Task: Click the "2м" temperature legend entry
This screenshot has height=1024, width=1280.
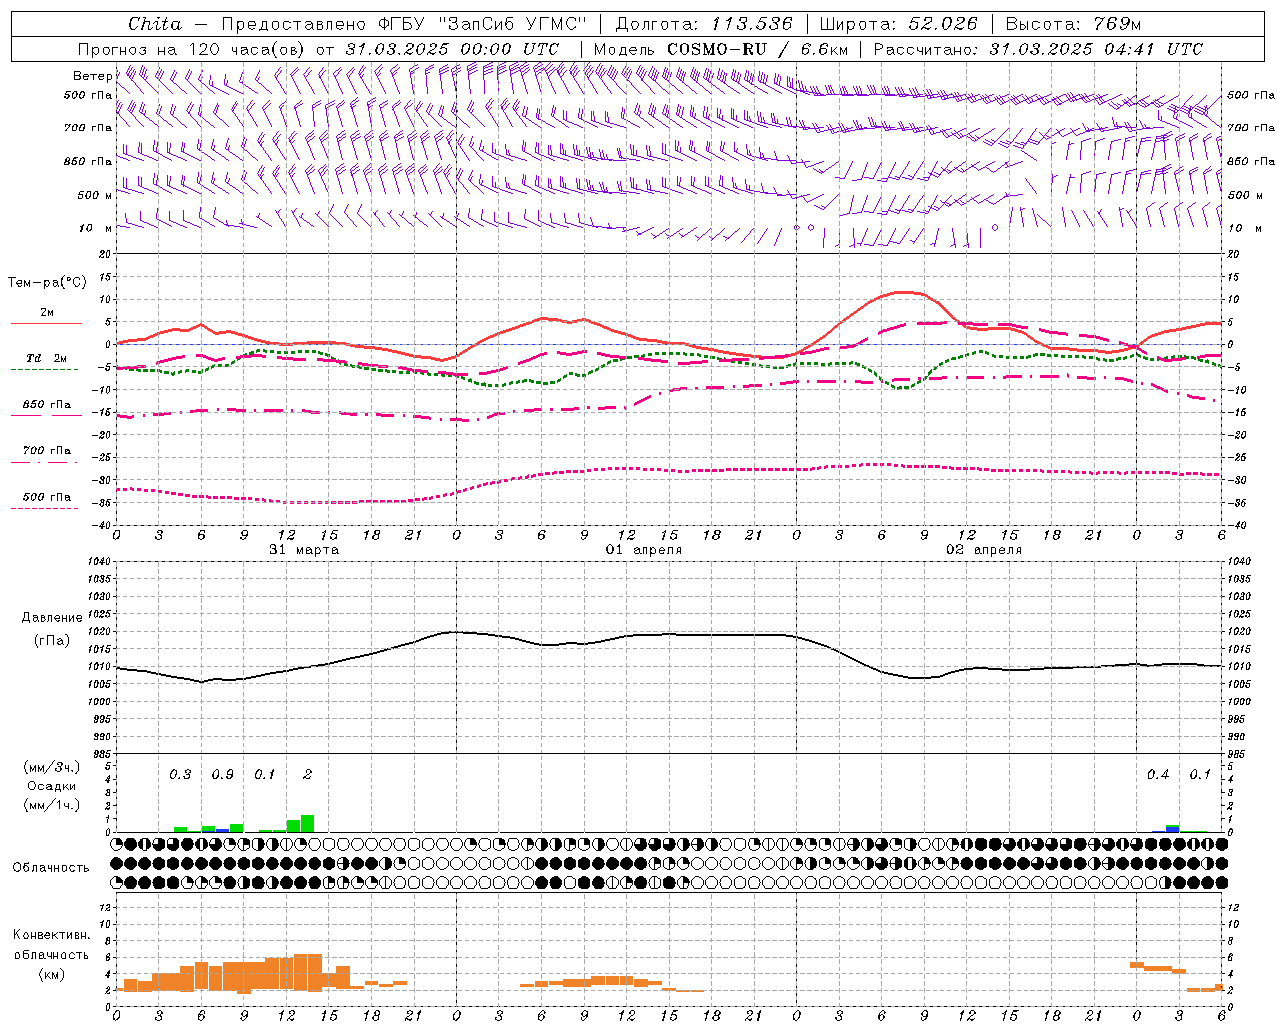Action: coord(47,312)
